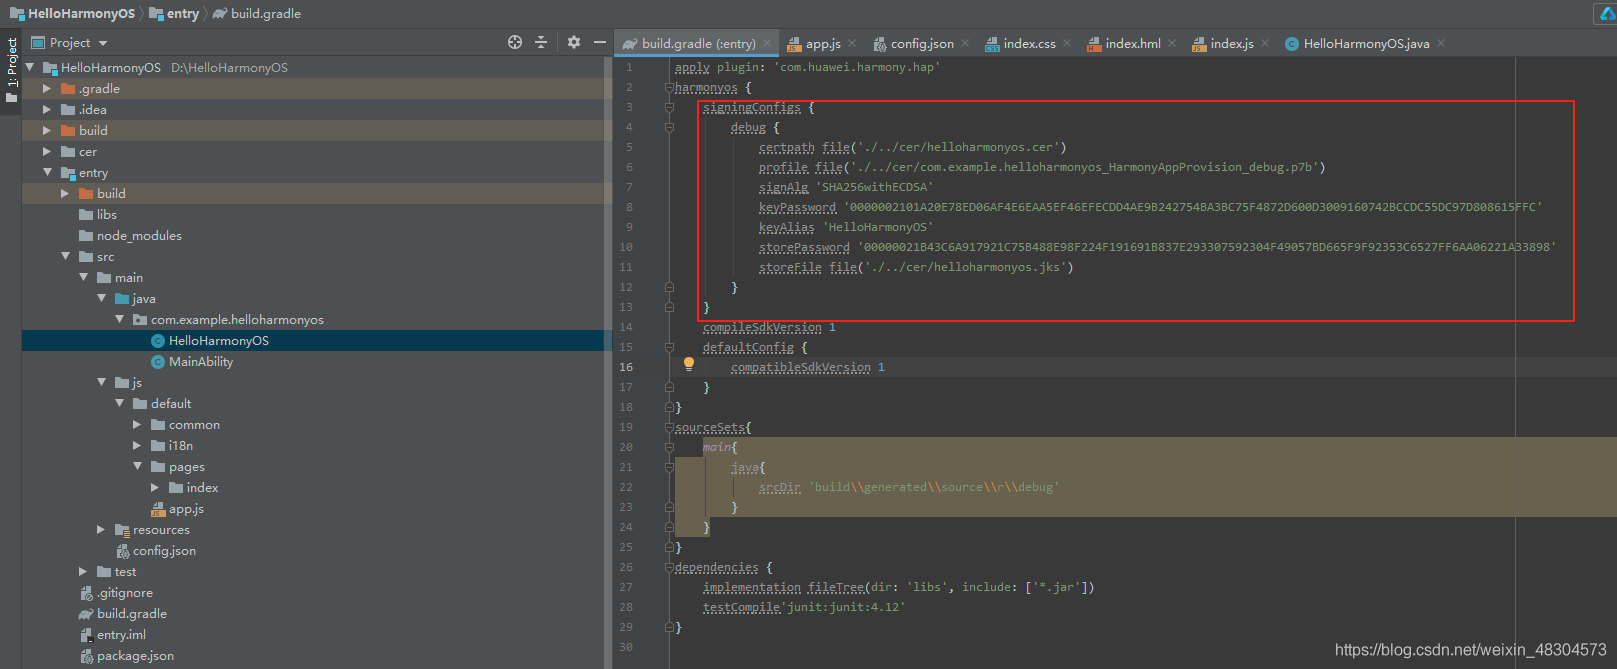Click the locate/scroll-to-source target icon
Image resolution: width=1617 pixels, height=669 pixels.
pyautogui.click(x=515, y=42)
